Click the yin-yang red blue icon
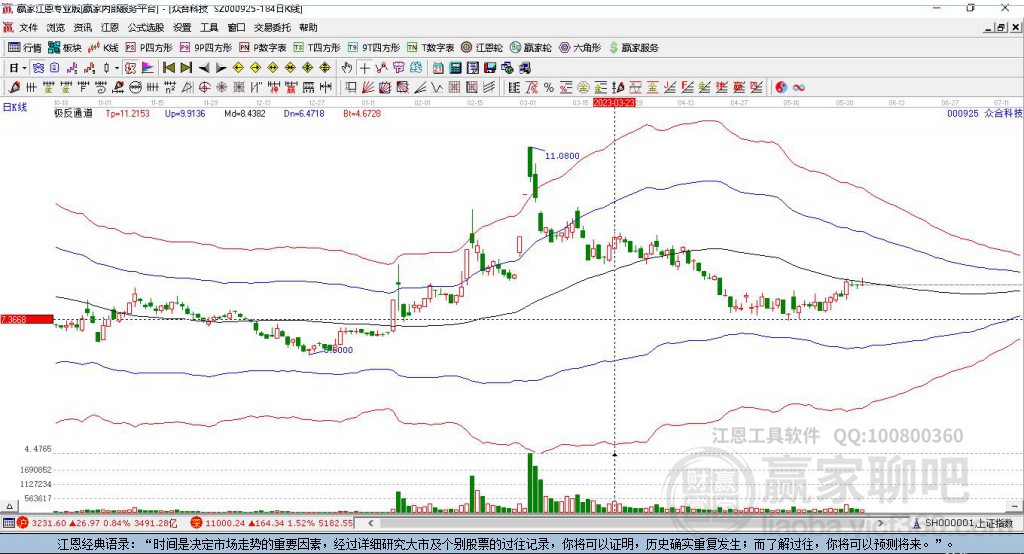This screenshot has height=554, width=1024. point(781,88)
